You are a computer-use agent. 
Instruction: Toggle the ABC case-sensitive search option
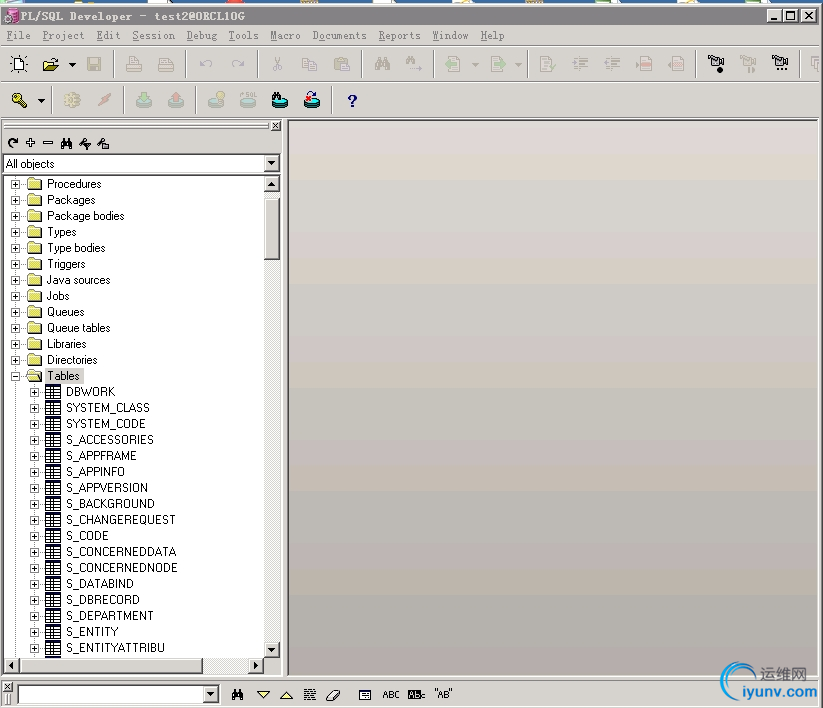coord(391,695)
